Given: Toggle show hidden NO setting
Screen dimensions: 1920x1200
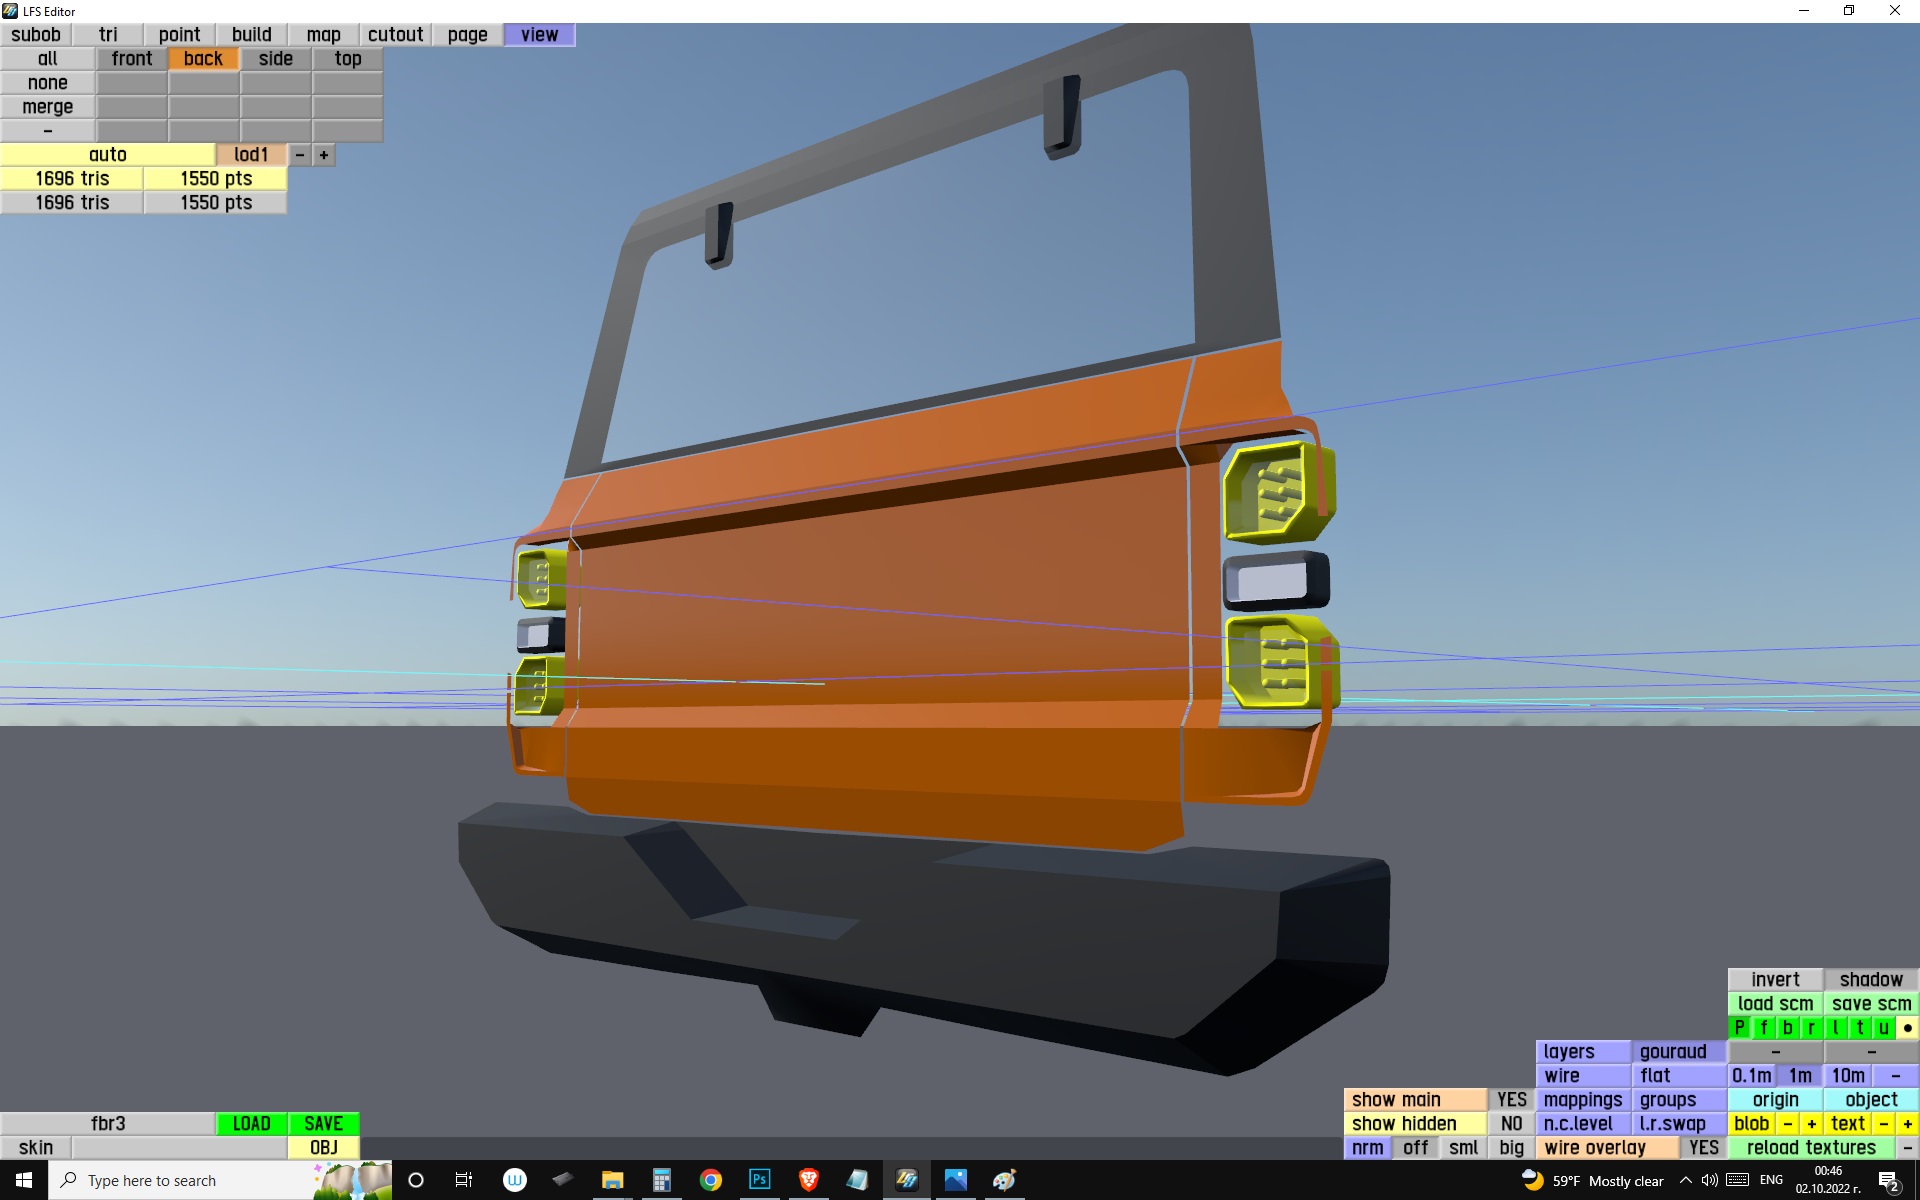Looking at the screenshot, I should [x=1511, y=1124].
